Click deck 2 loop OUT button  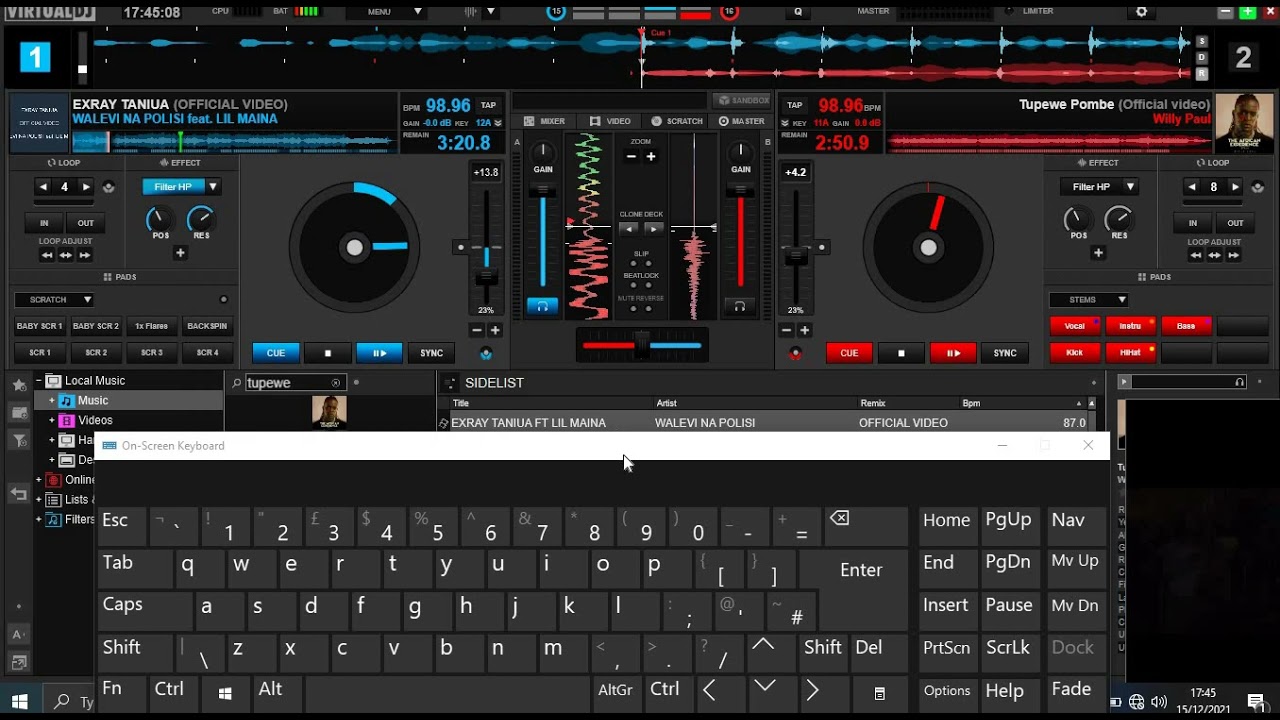[x=1235, y=223]
